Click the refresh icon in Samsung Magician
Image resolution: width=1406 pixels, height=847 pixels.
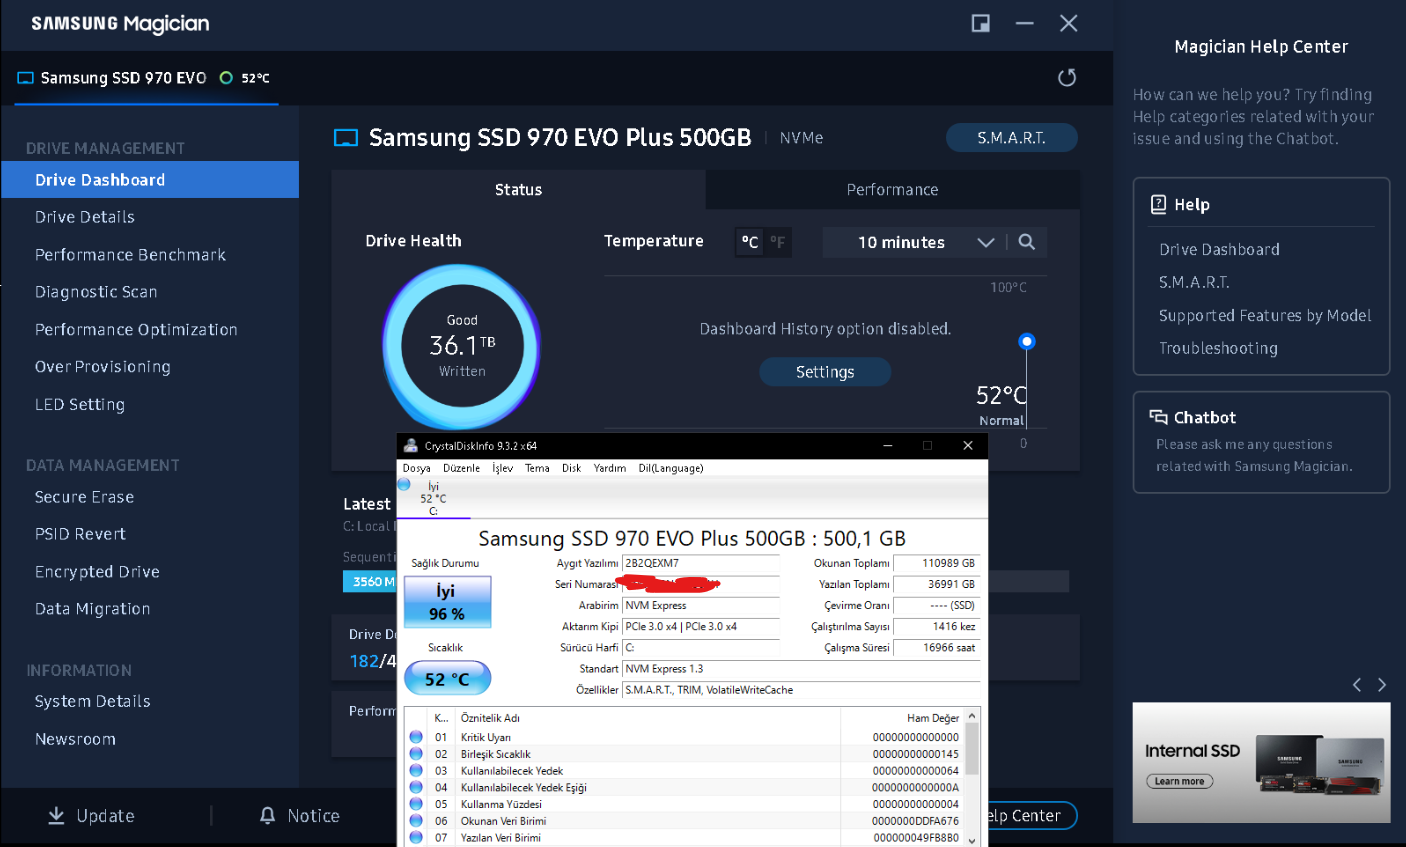tap(1067, 78)
